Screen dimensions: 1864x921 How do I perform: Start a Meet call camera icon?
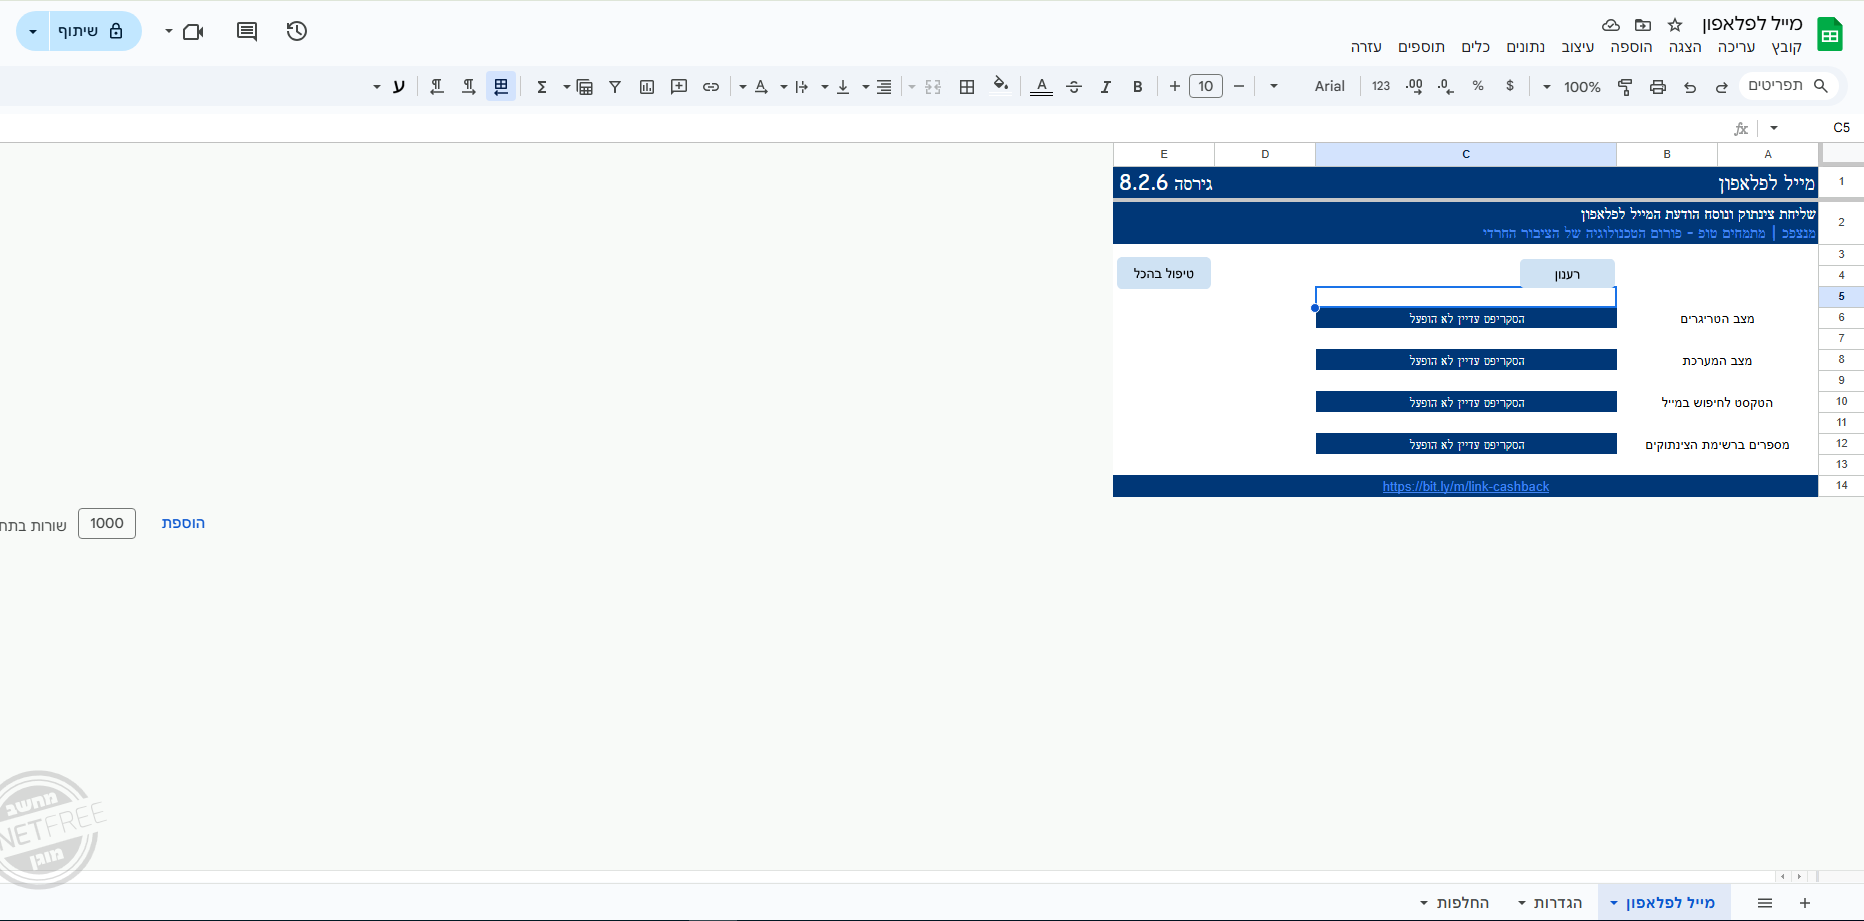(194, 31)
